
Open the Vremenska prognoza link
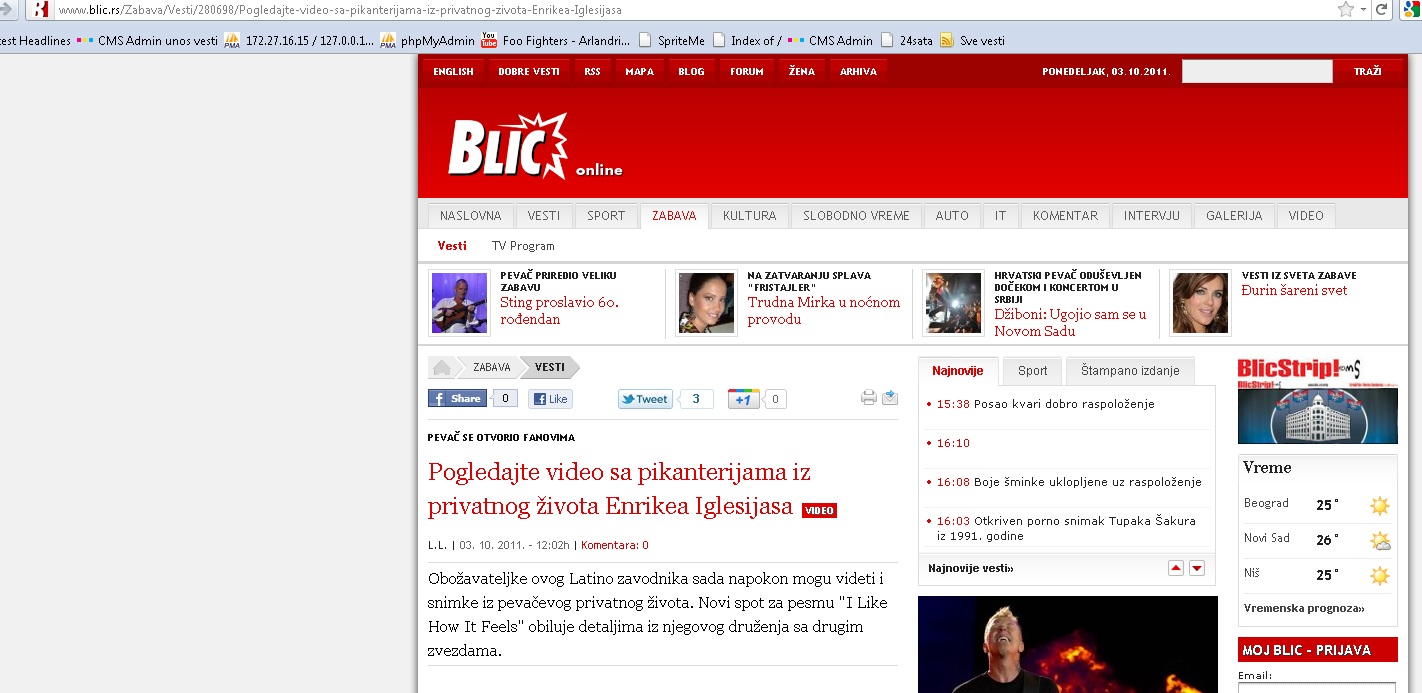pos(1303,608)
